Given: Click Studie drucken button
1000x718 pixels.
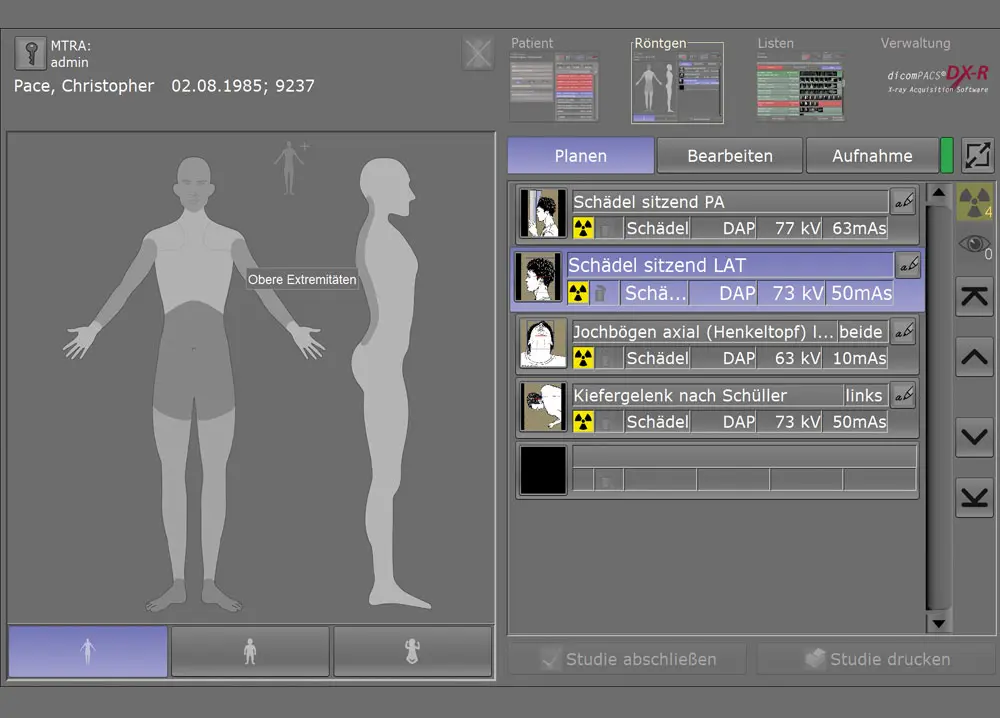Looking at the screenshot, I should [x=876, y=659].
